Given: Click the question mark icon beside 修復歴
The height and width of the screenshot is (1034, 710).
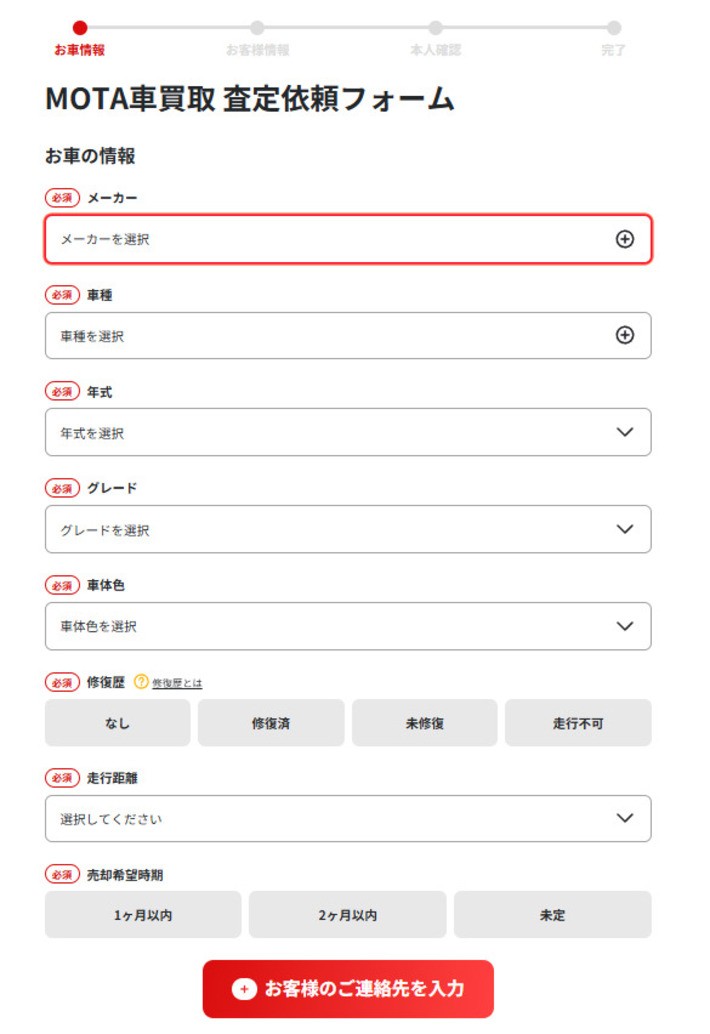Looking at the screenshot, I should pos(141,682).
